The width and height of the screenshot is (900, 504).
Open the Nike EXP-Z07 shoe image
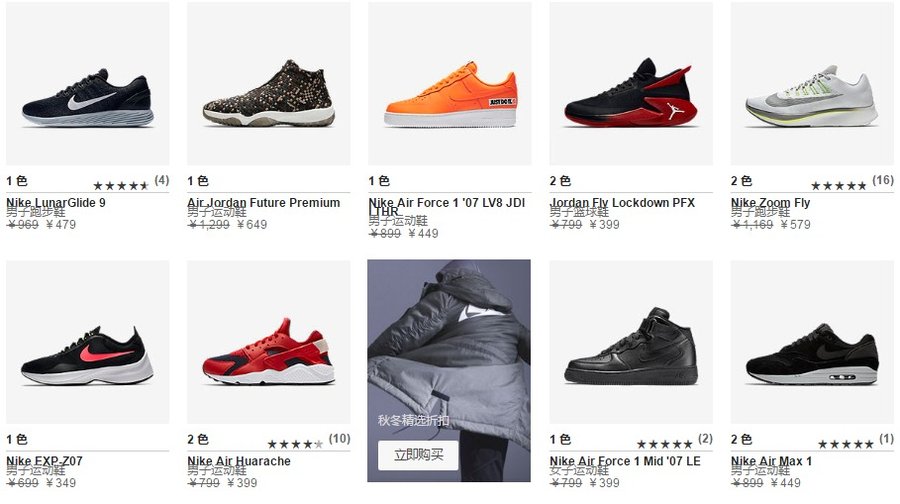point(88,342)
